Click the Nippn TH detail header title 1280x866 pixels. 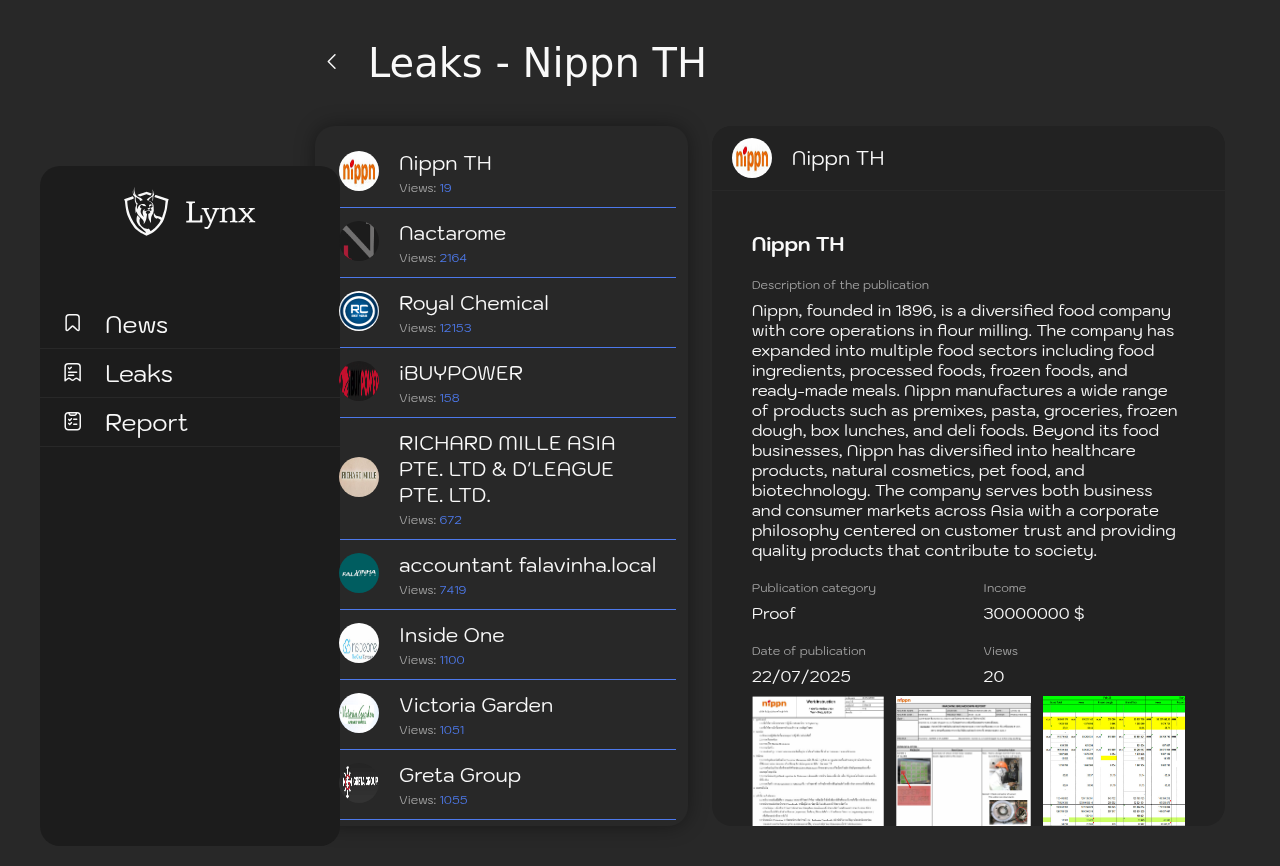click(x=838, y=158)
